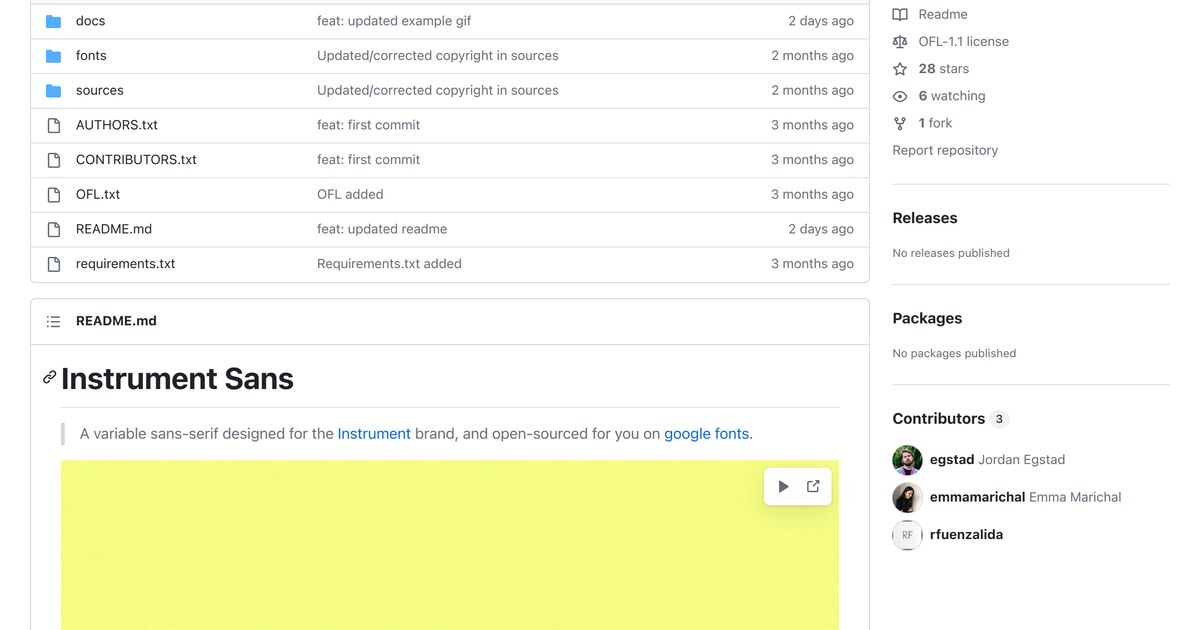Click the link anchor icon beside Instrument Sans
This screenshot has height=630, width=1200.
point(49,378)
